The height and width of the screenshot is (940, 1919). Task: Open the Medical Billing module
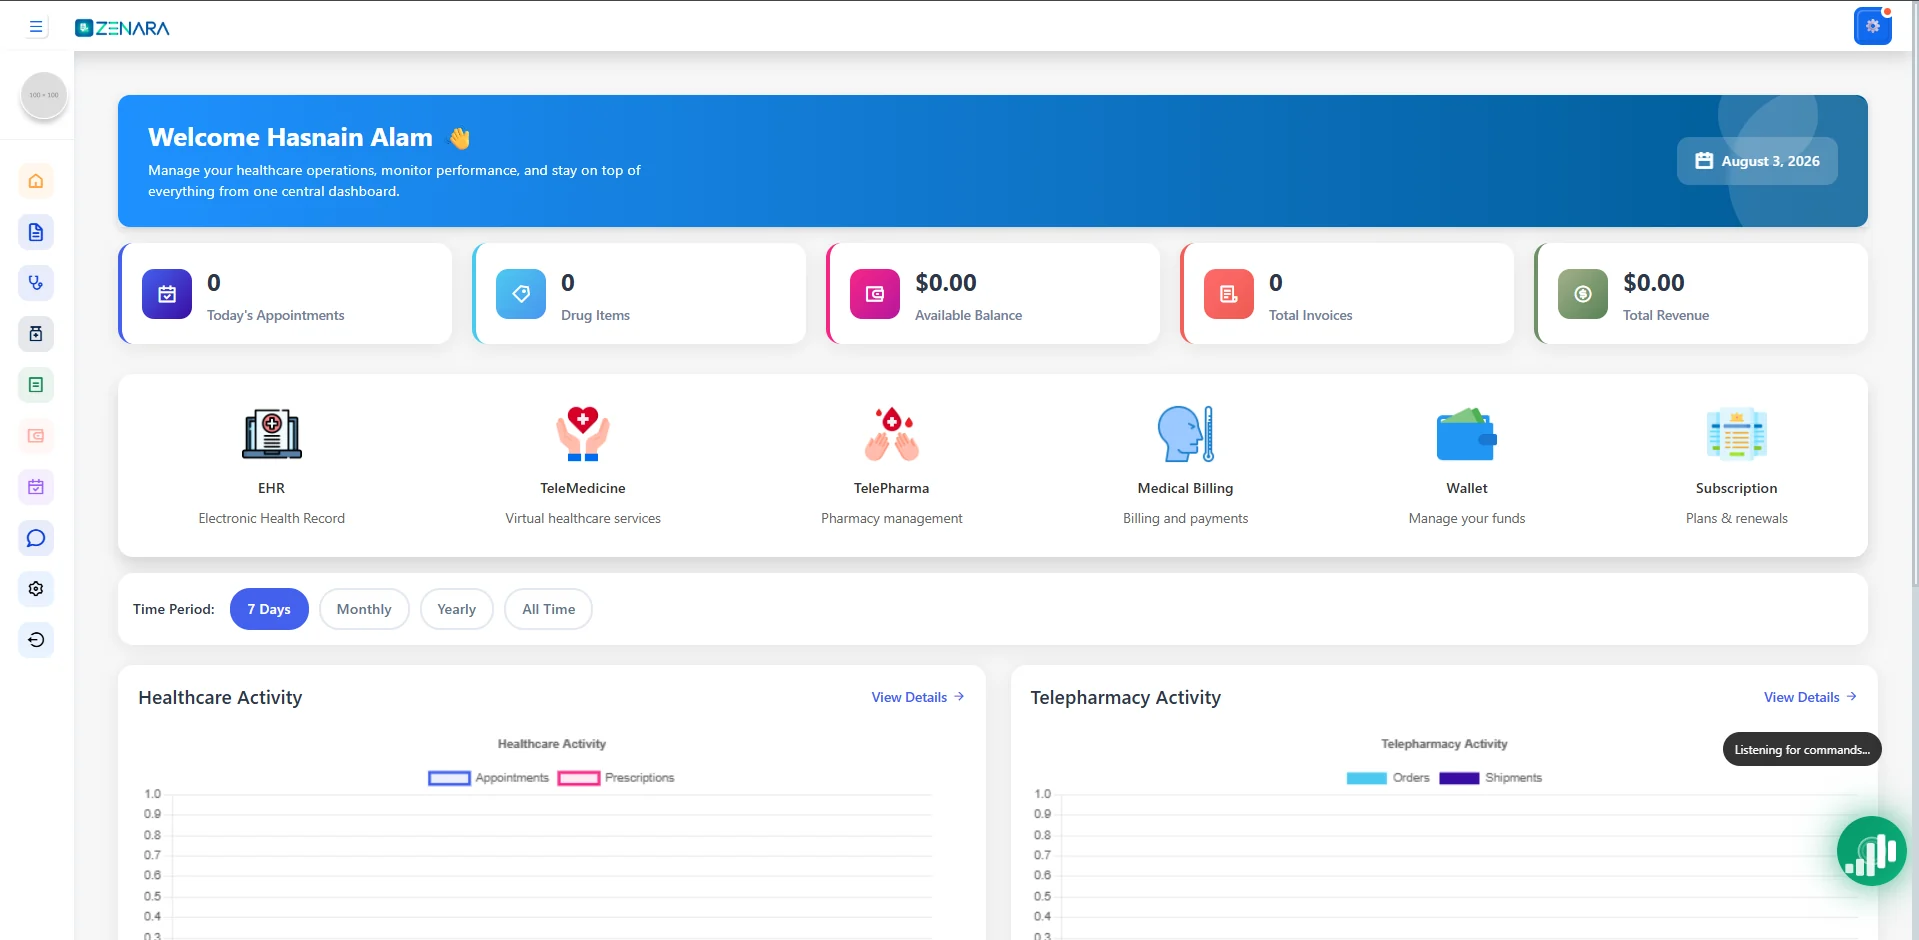1185,465
